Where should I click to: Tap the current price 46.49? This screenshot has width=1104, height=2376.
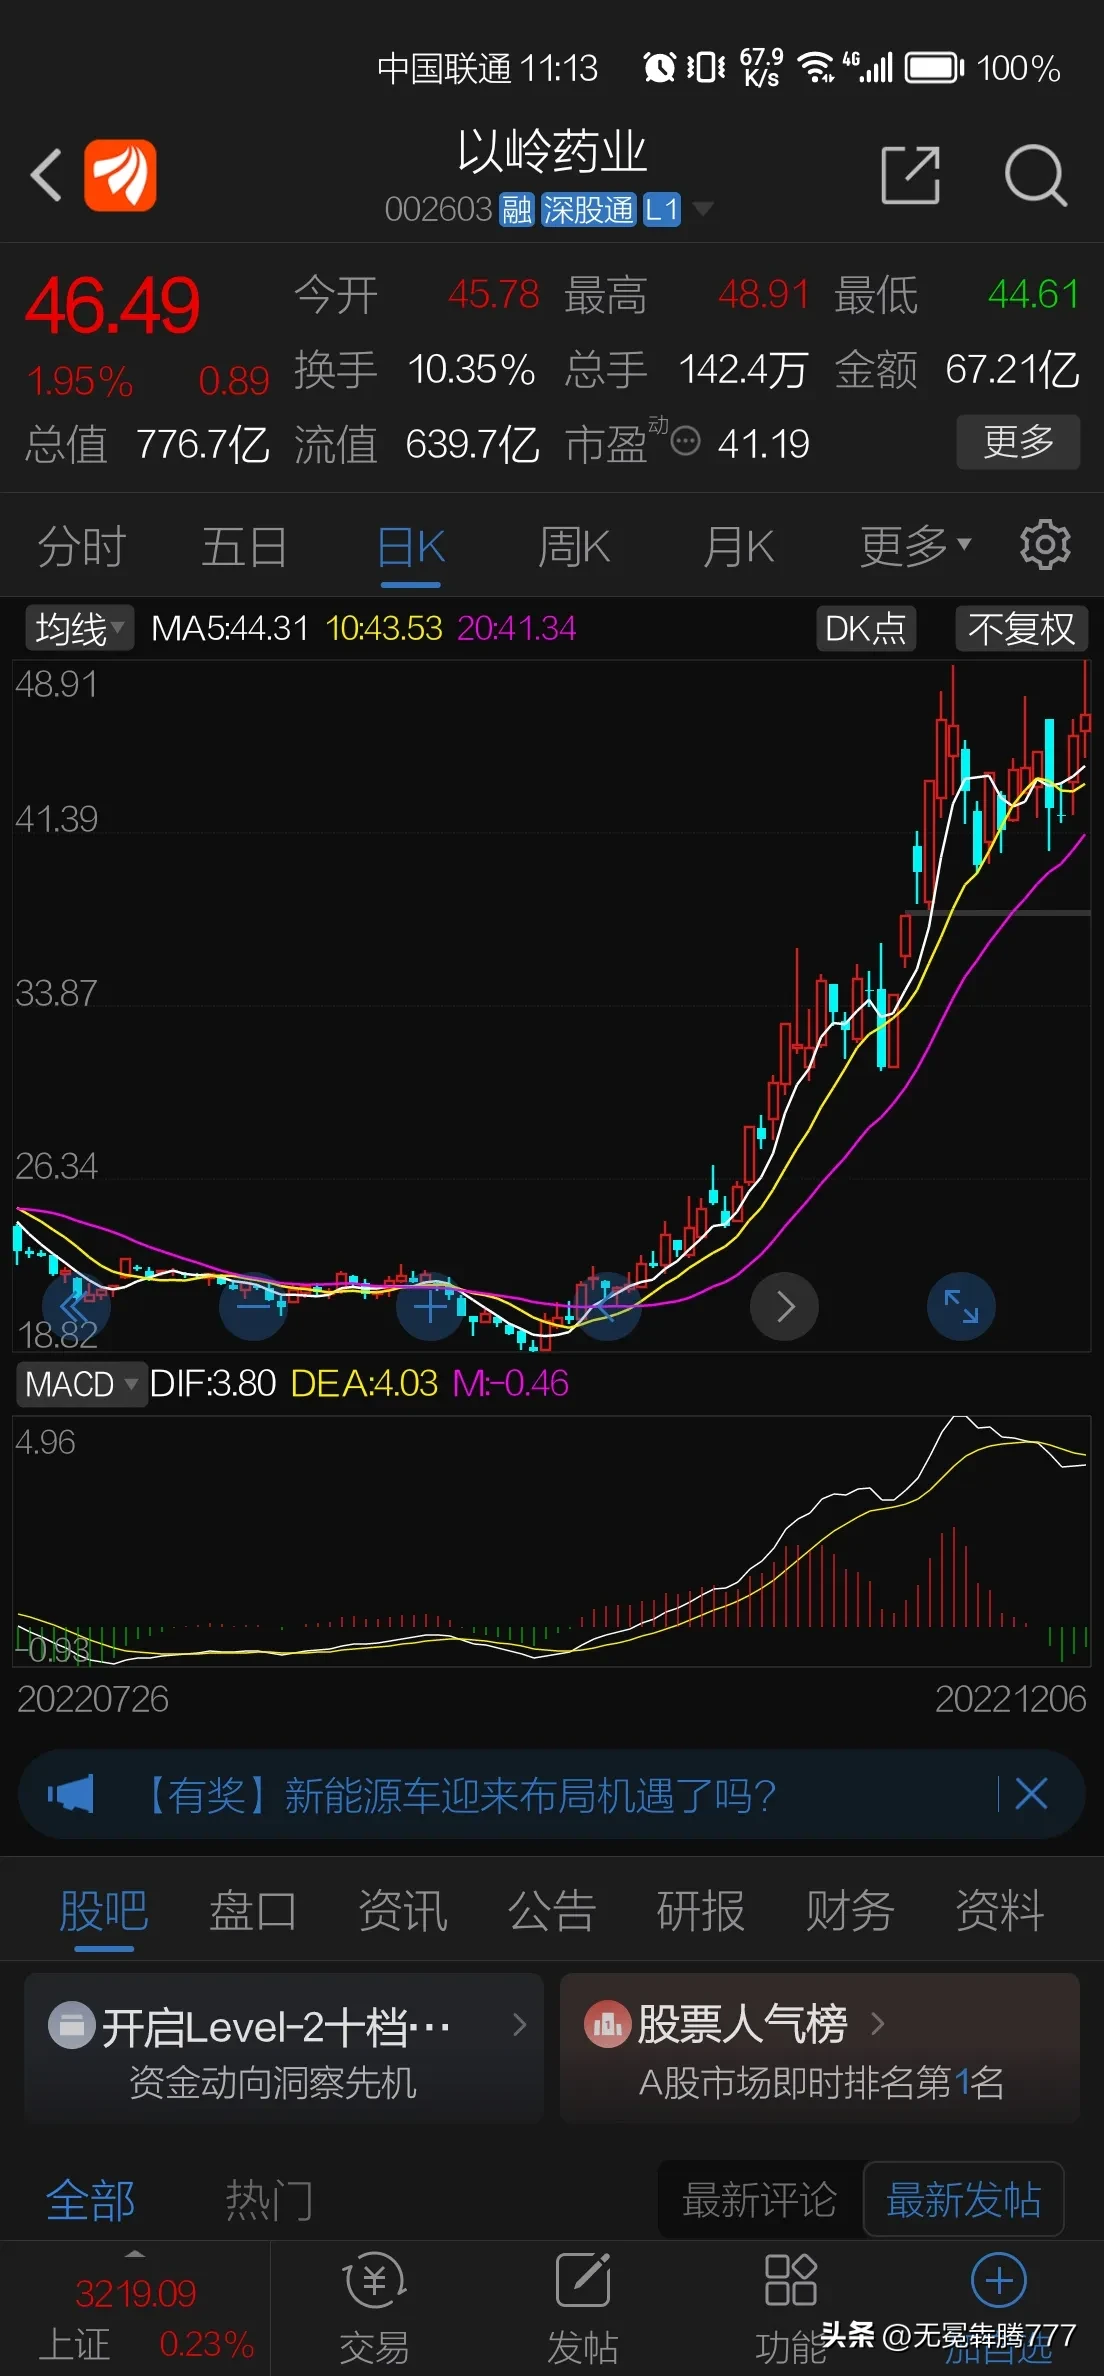coord(112,305)
